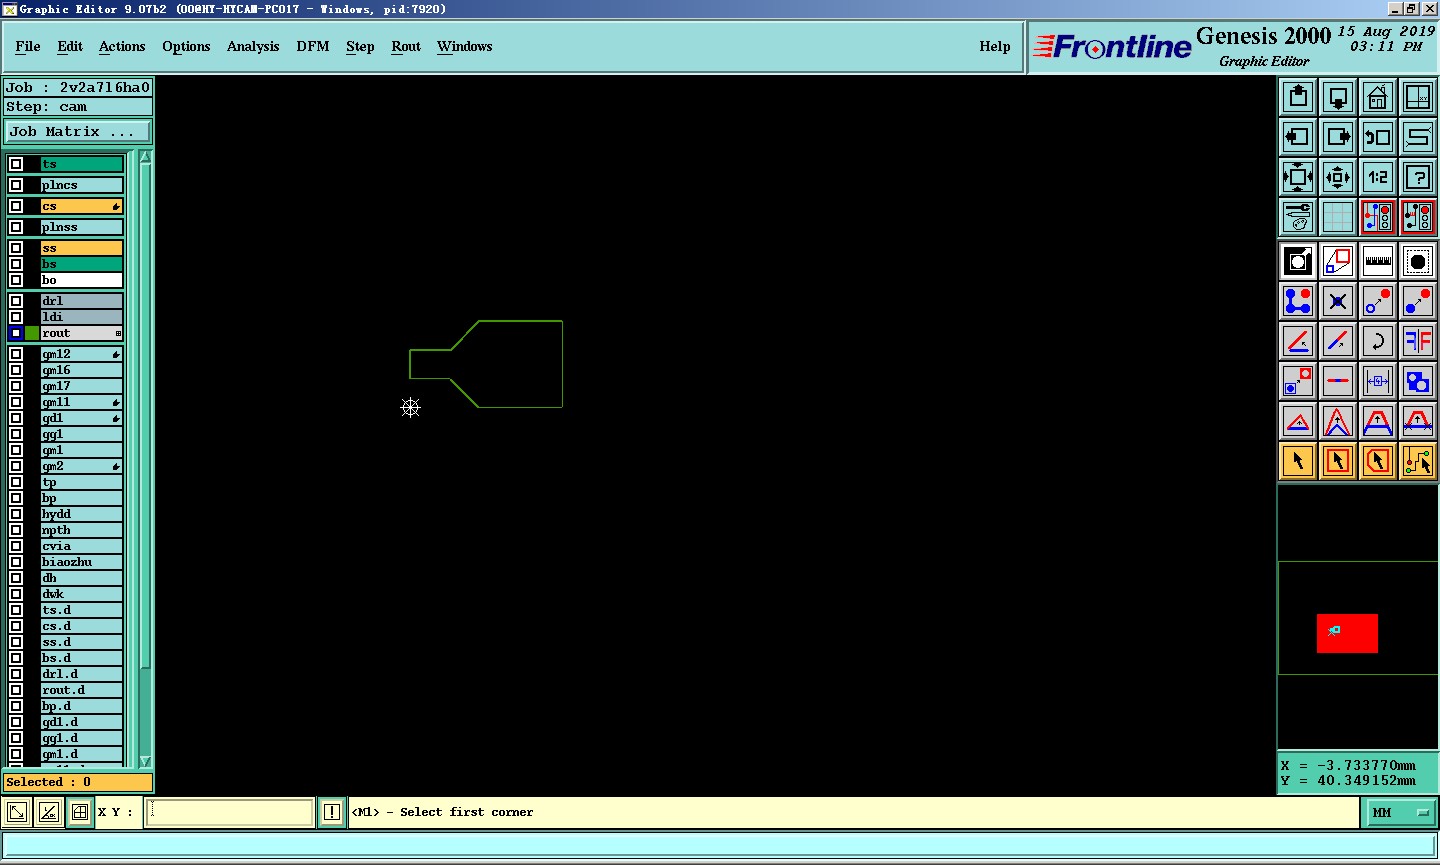The height and width of the screenshot is (865, 1440).
Task: Open the Rout menu
Action: coord(406,47)
